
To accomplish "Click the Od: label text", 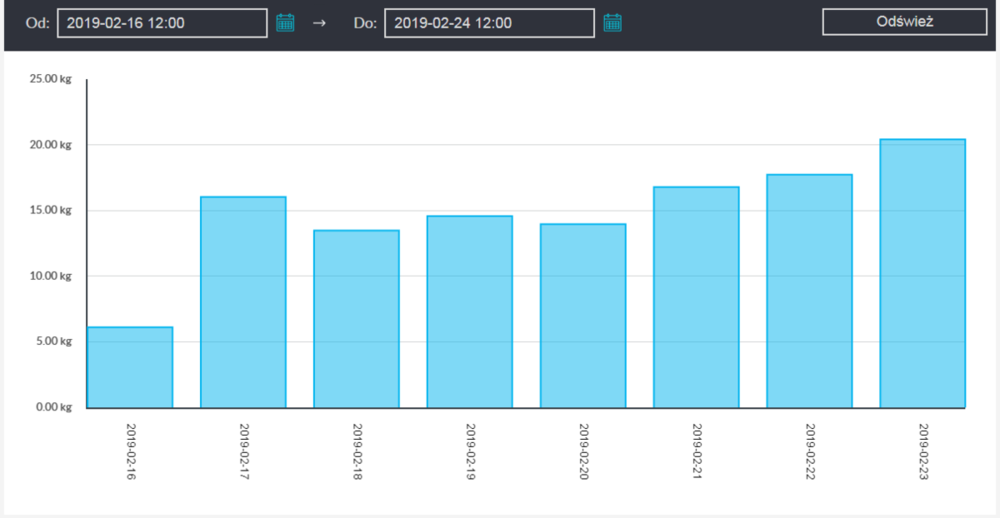I will [37, 24].
